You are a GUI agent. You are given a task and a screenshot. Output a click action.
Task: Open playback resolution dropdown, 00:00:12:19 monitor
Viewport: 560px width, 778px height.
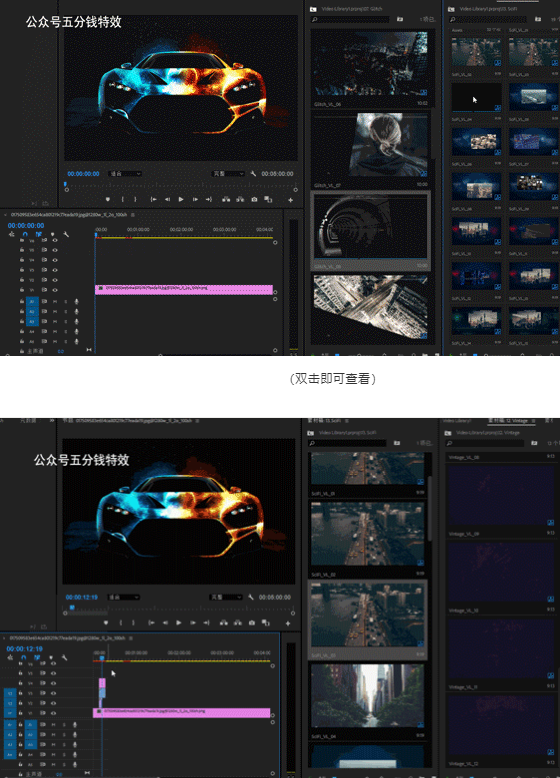point(226,597)
